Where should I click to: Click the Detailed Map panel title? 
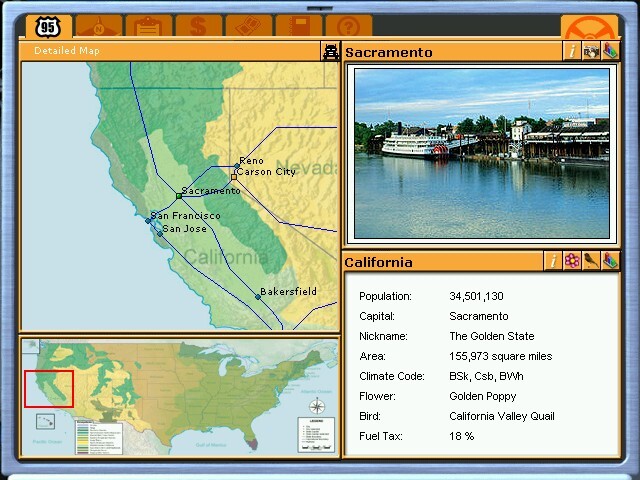tap(67, 51)
